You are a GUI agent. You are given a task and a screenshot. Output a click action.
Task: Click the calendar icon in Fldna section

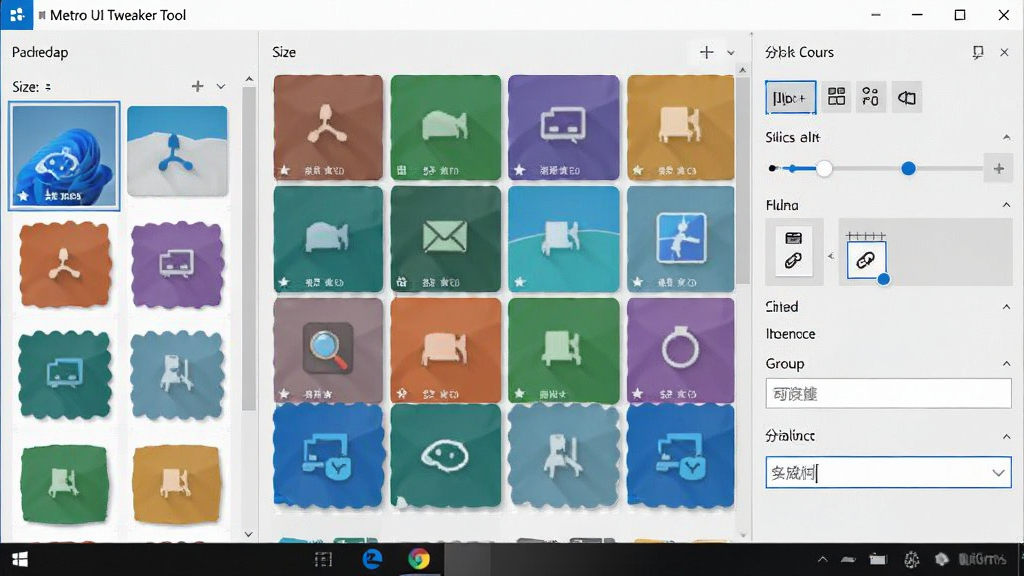793,238
